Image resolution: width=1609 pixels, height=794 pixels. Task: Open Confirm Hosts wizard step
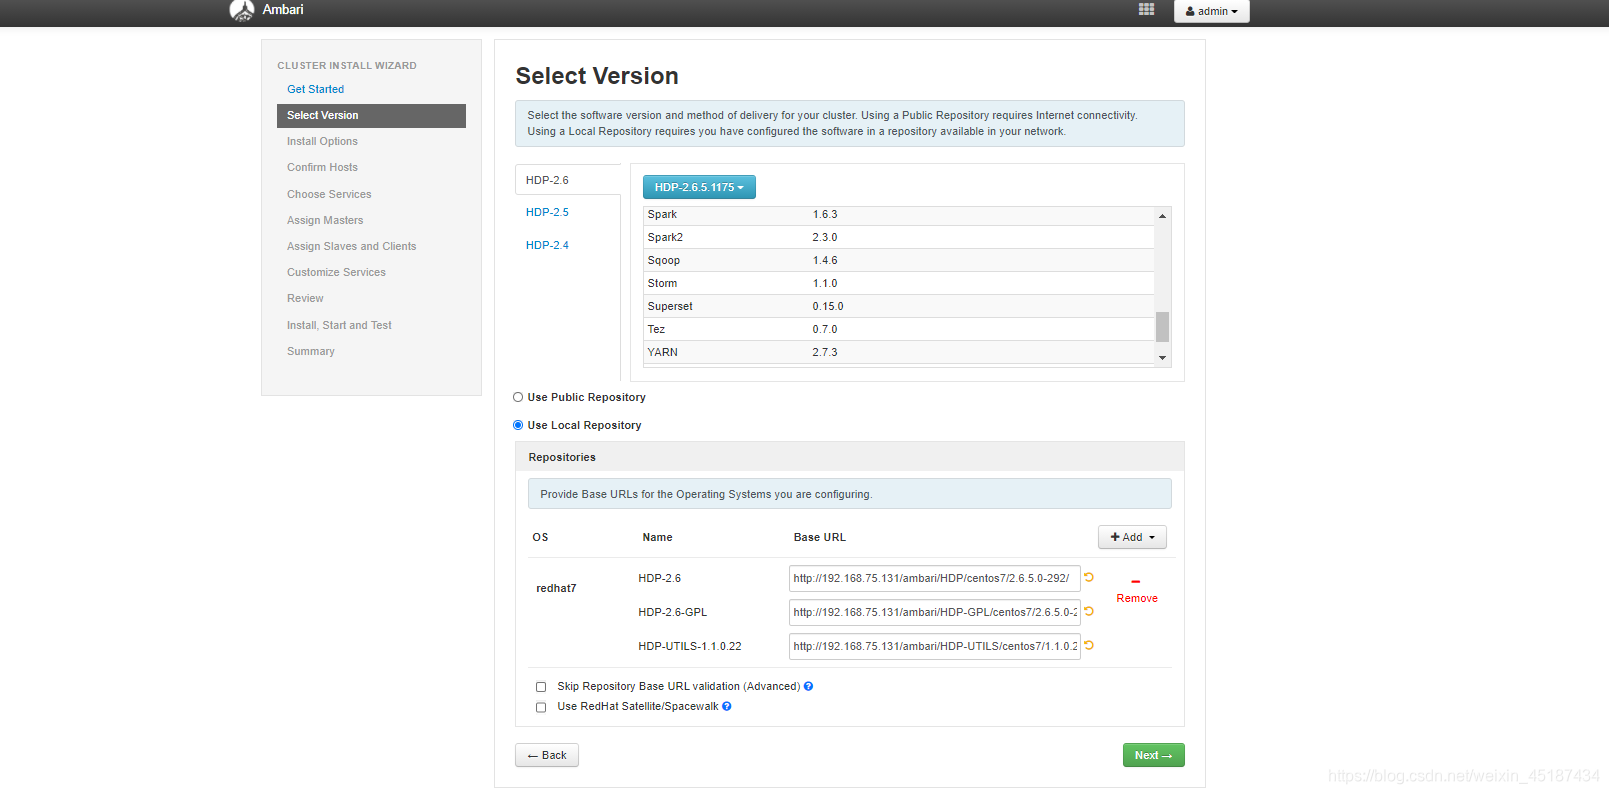[x=322, y=167]
